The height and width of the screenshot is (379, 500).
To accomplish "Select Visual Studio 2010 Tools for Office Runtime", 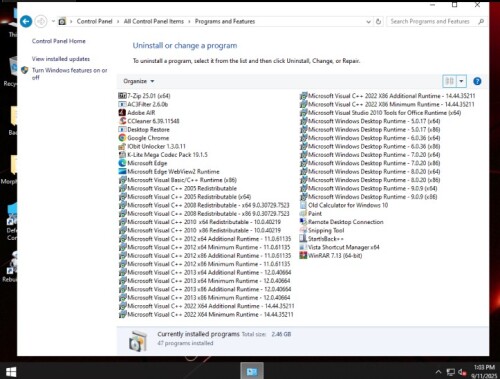I will click(381, 113).
